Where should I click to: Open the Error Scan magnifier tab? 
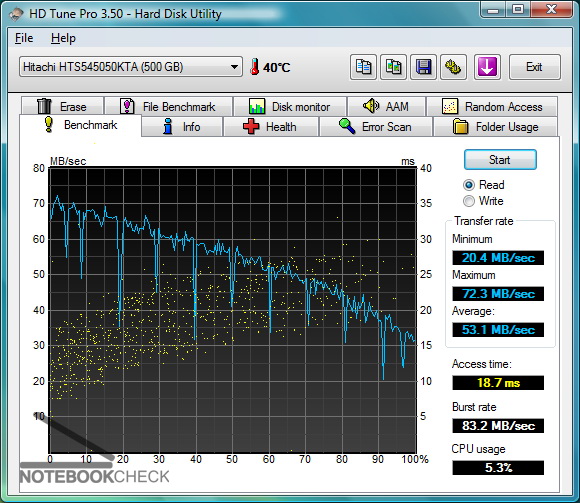[x=376, y=127]
